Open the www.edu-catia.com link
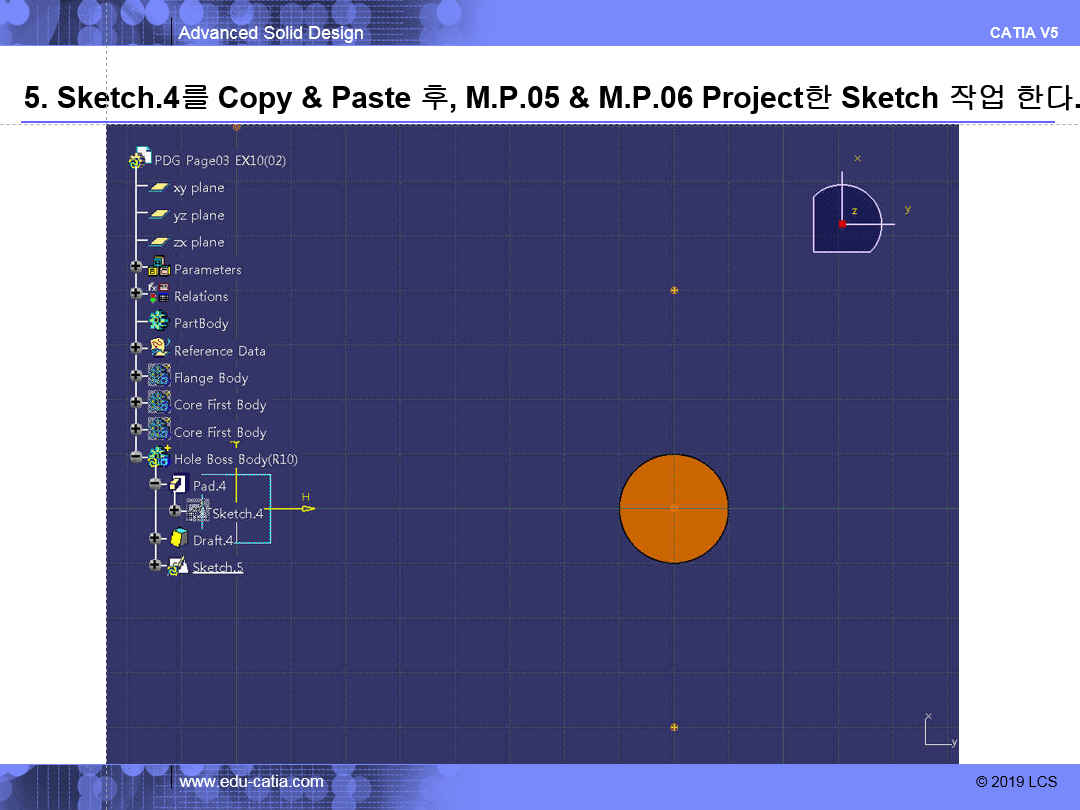 (251, 782)
